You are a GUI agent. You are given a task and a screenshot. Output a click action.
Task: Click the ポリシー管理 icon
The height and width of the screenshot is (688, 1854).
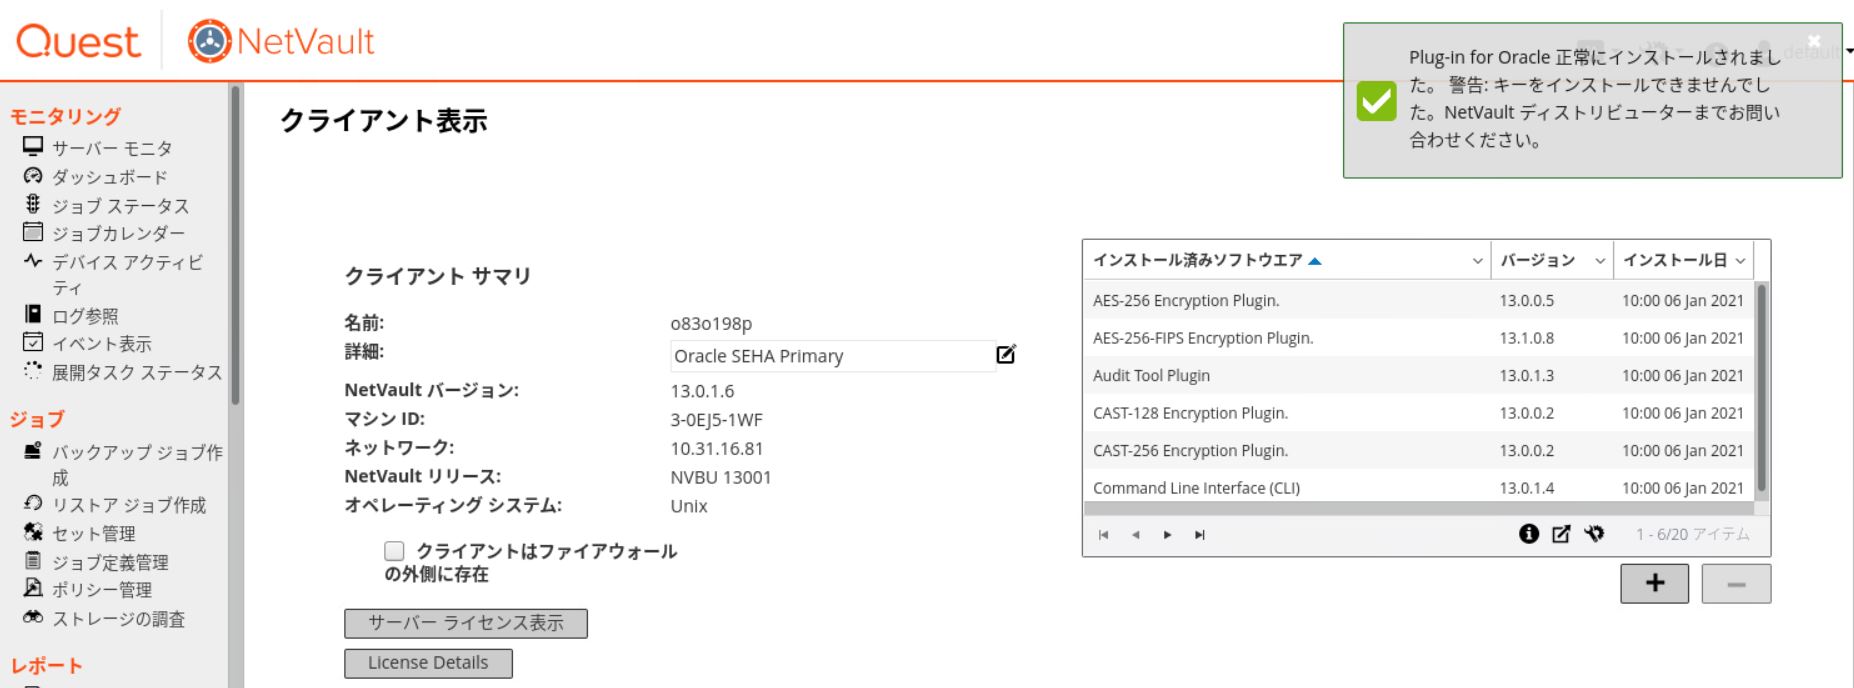click(x=33, y=589)
